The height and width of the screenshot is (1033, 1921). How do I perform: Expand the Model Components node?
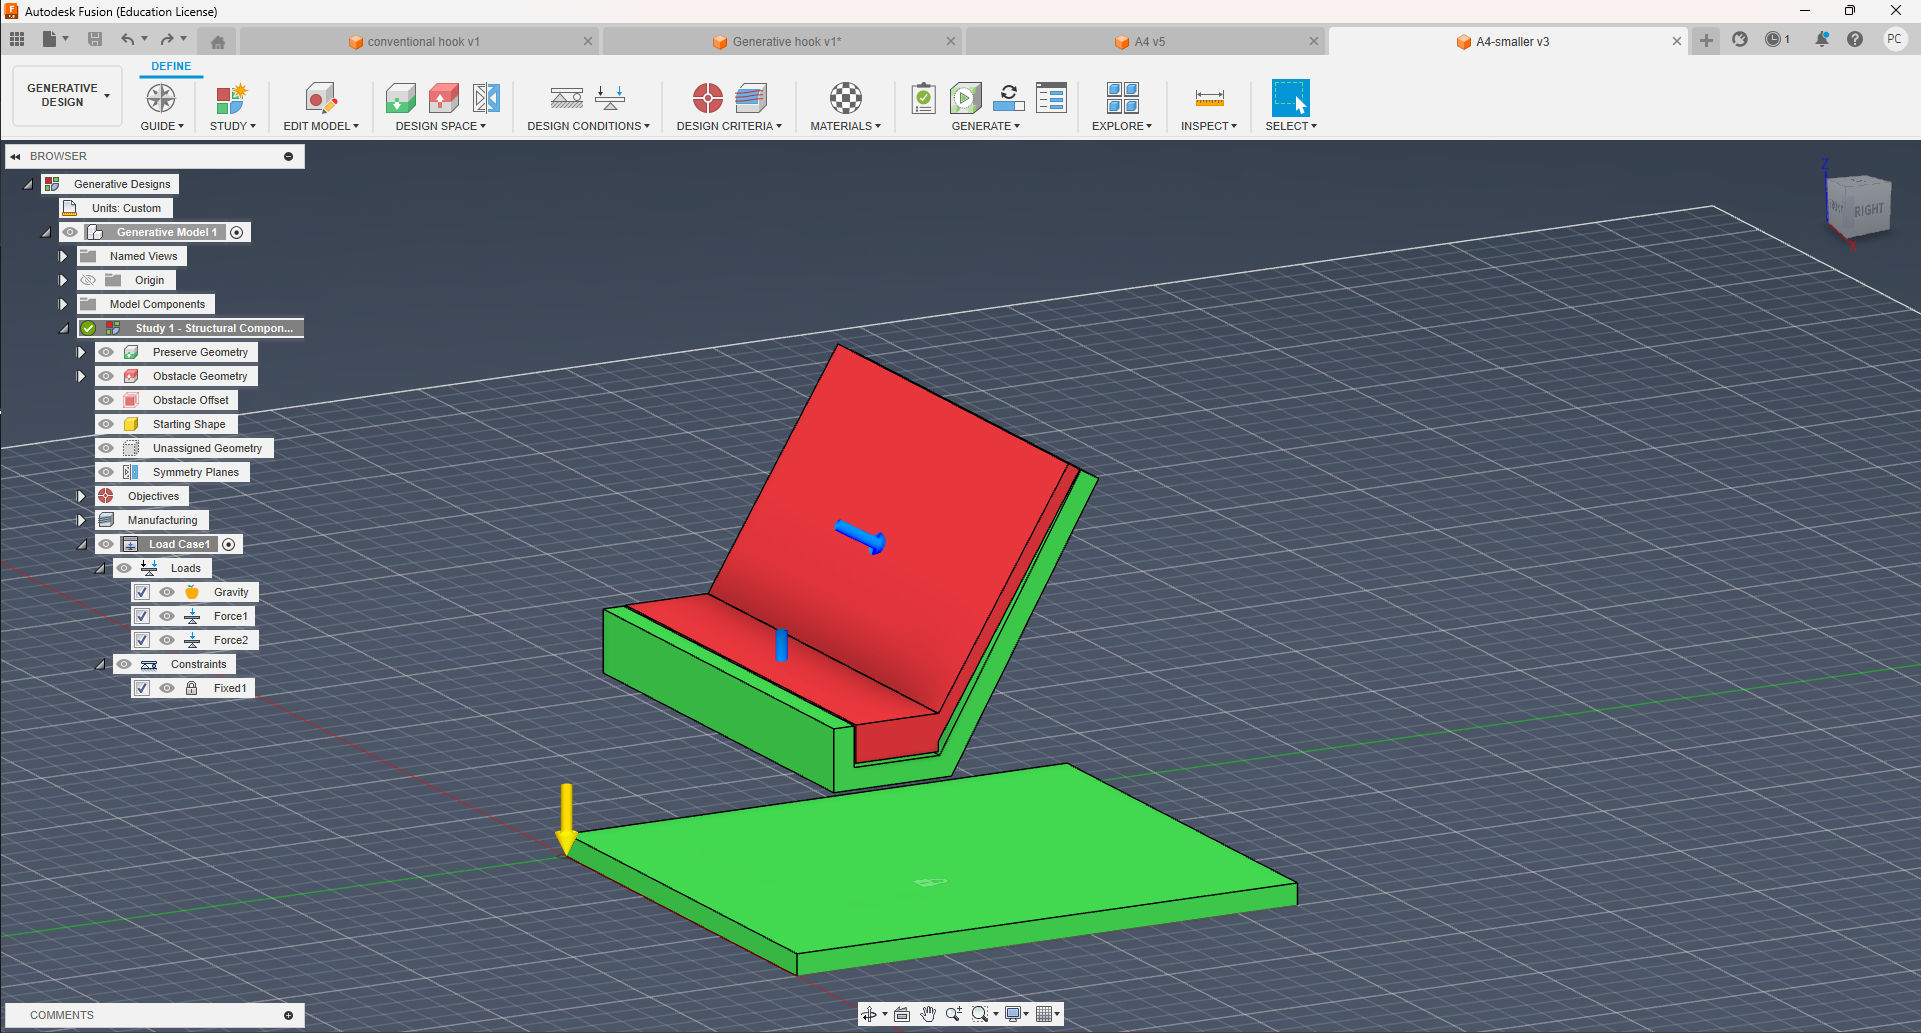63,304
